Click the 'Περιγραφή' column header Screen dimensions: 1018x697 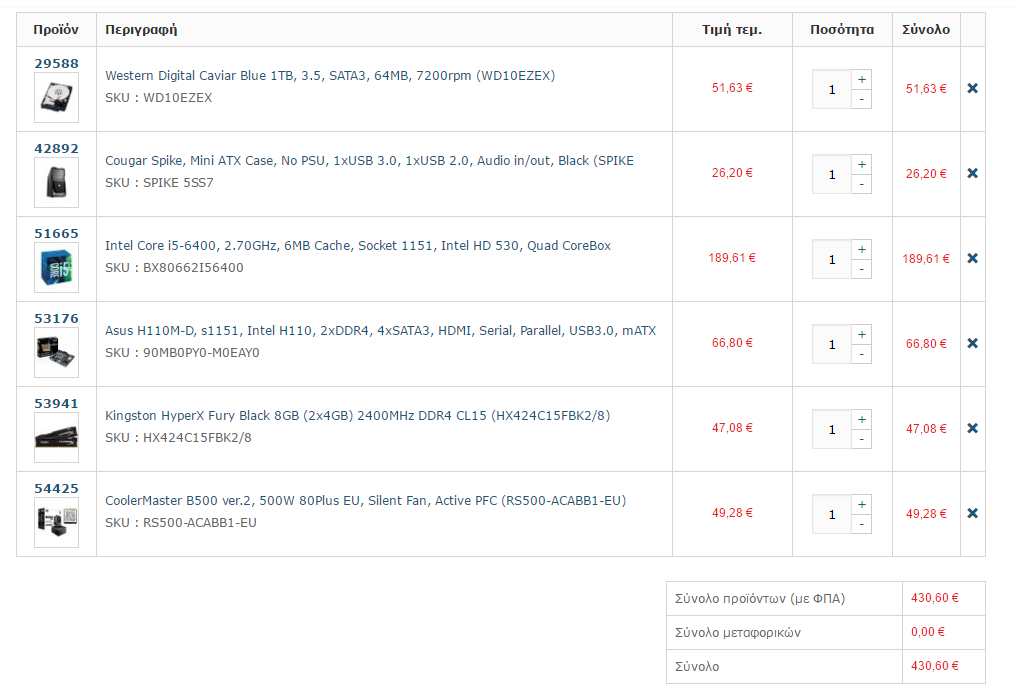click(141, 30)
